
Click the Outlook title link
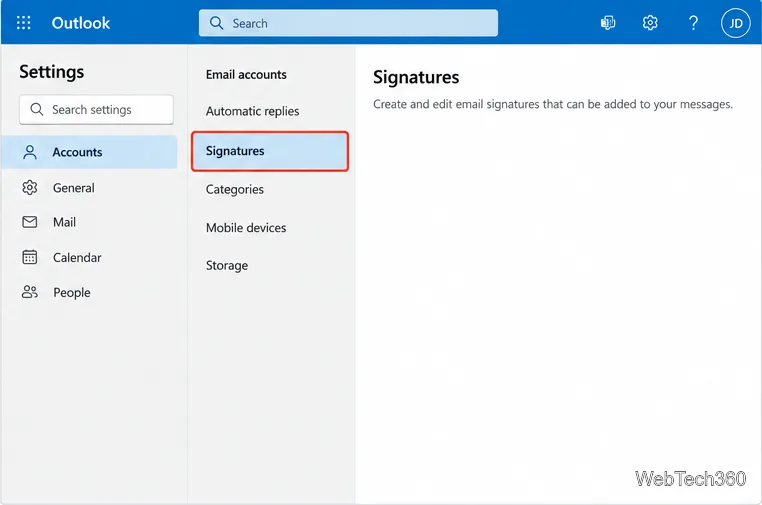pyautogui.click(x=81, y=23)
